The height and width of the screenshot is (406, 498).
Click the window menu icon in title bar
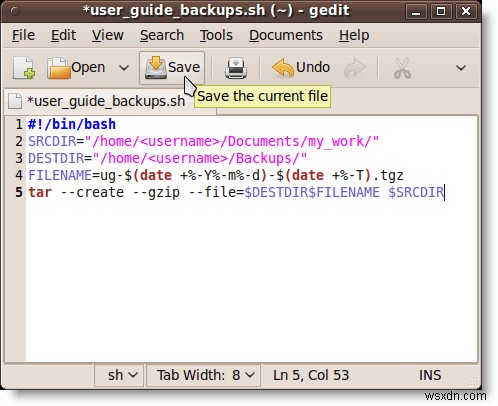point(14,11)
